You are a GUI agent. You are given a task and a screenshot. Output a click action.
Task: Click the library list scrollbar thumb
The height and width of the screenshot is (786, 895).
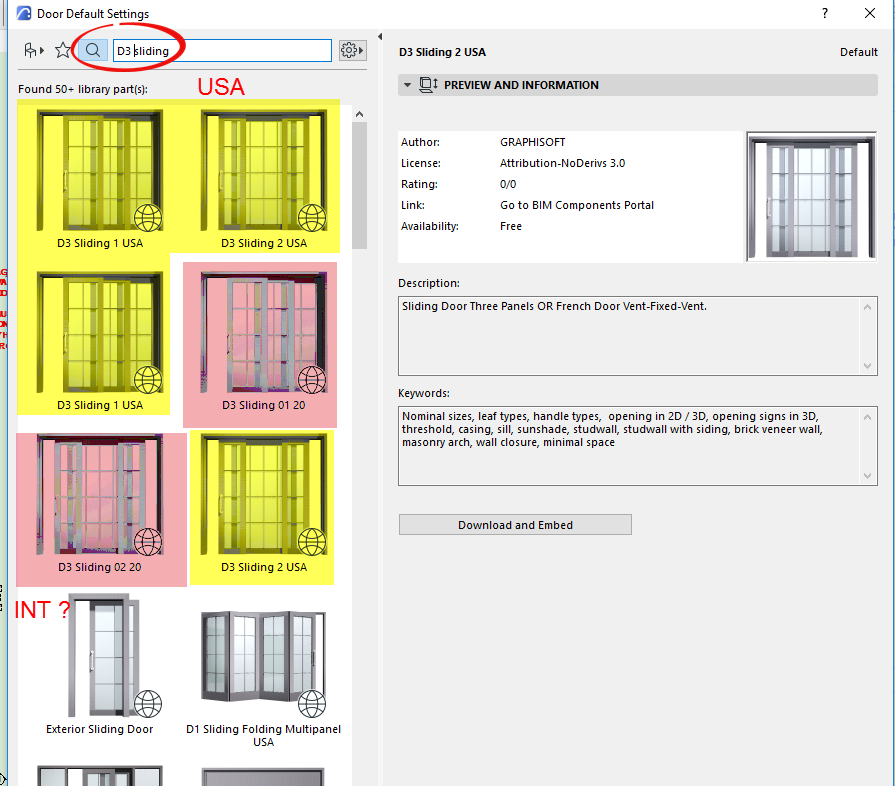coord(359,185)
